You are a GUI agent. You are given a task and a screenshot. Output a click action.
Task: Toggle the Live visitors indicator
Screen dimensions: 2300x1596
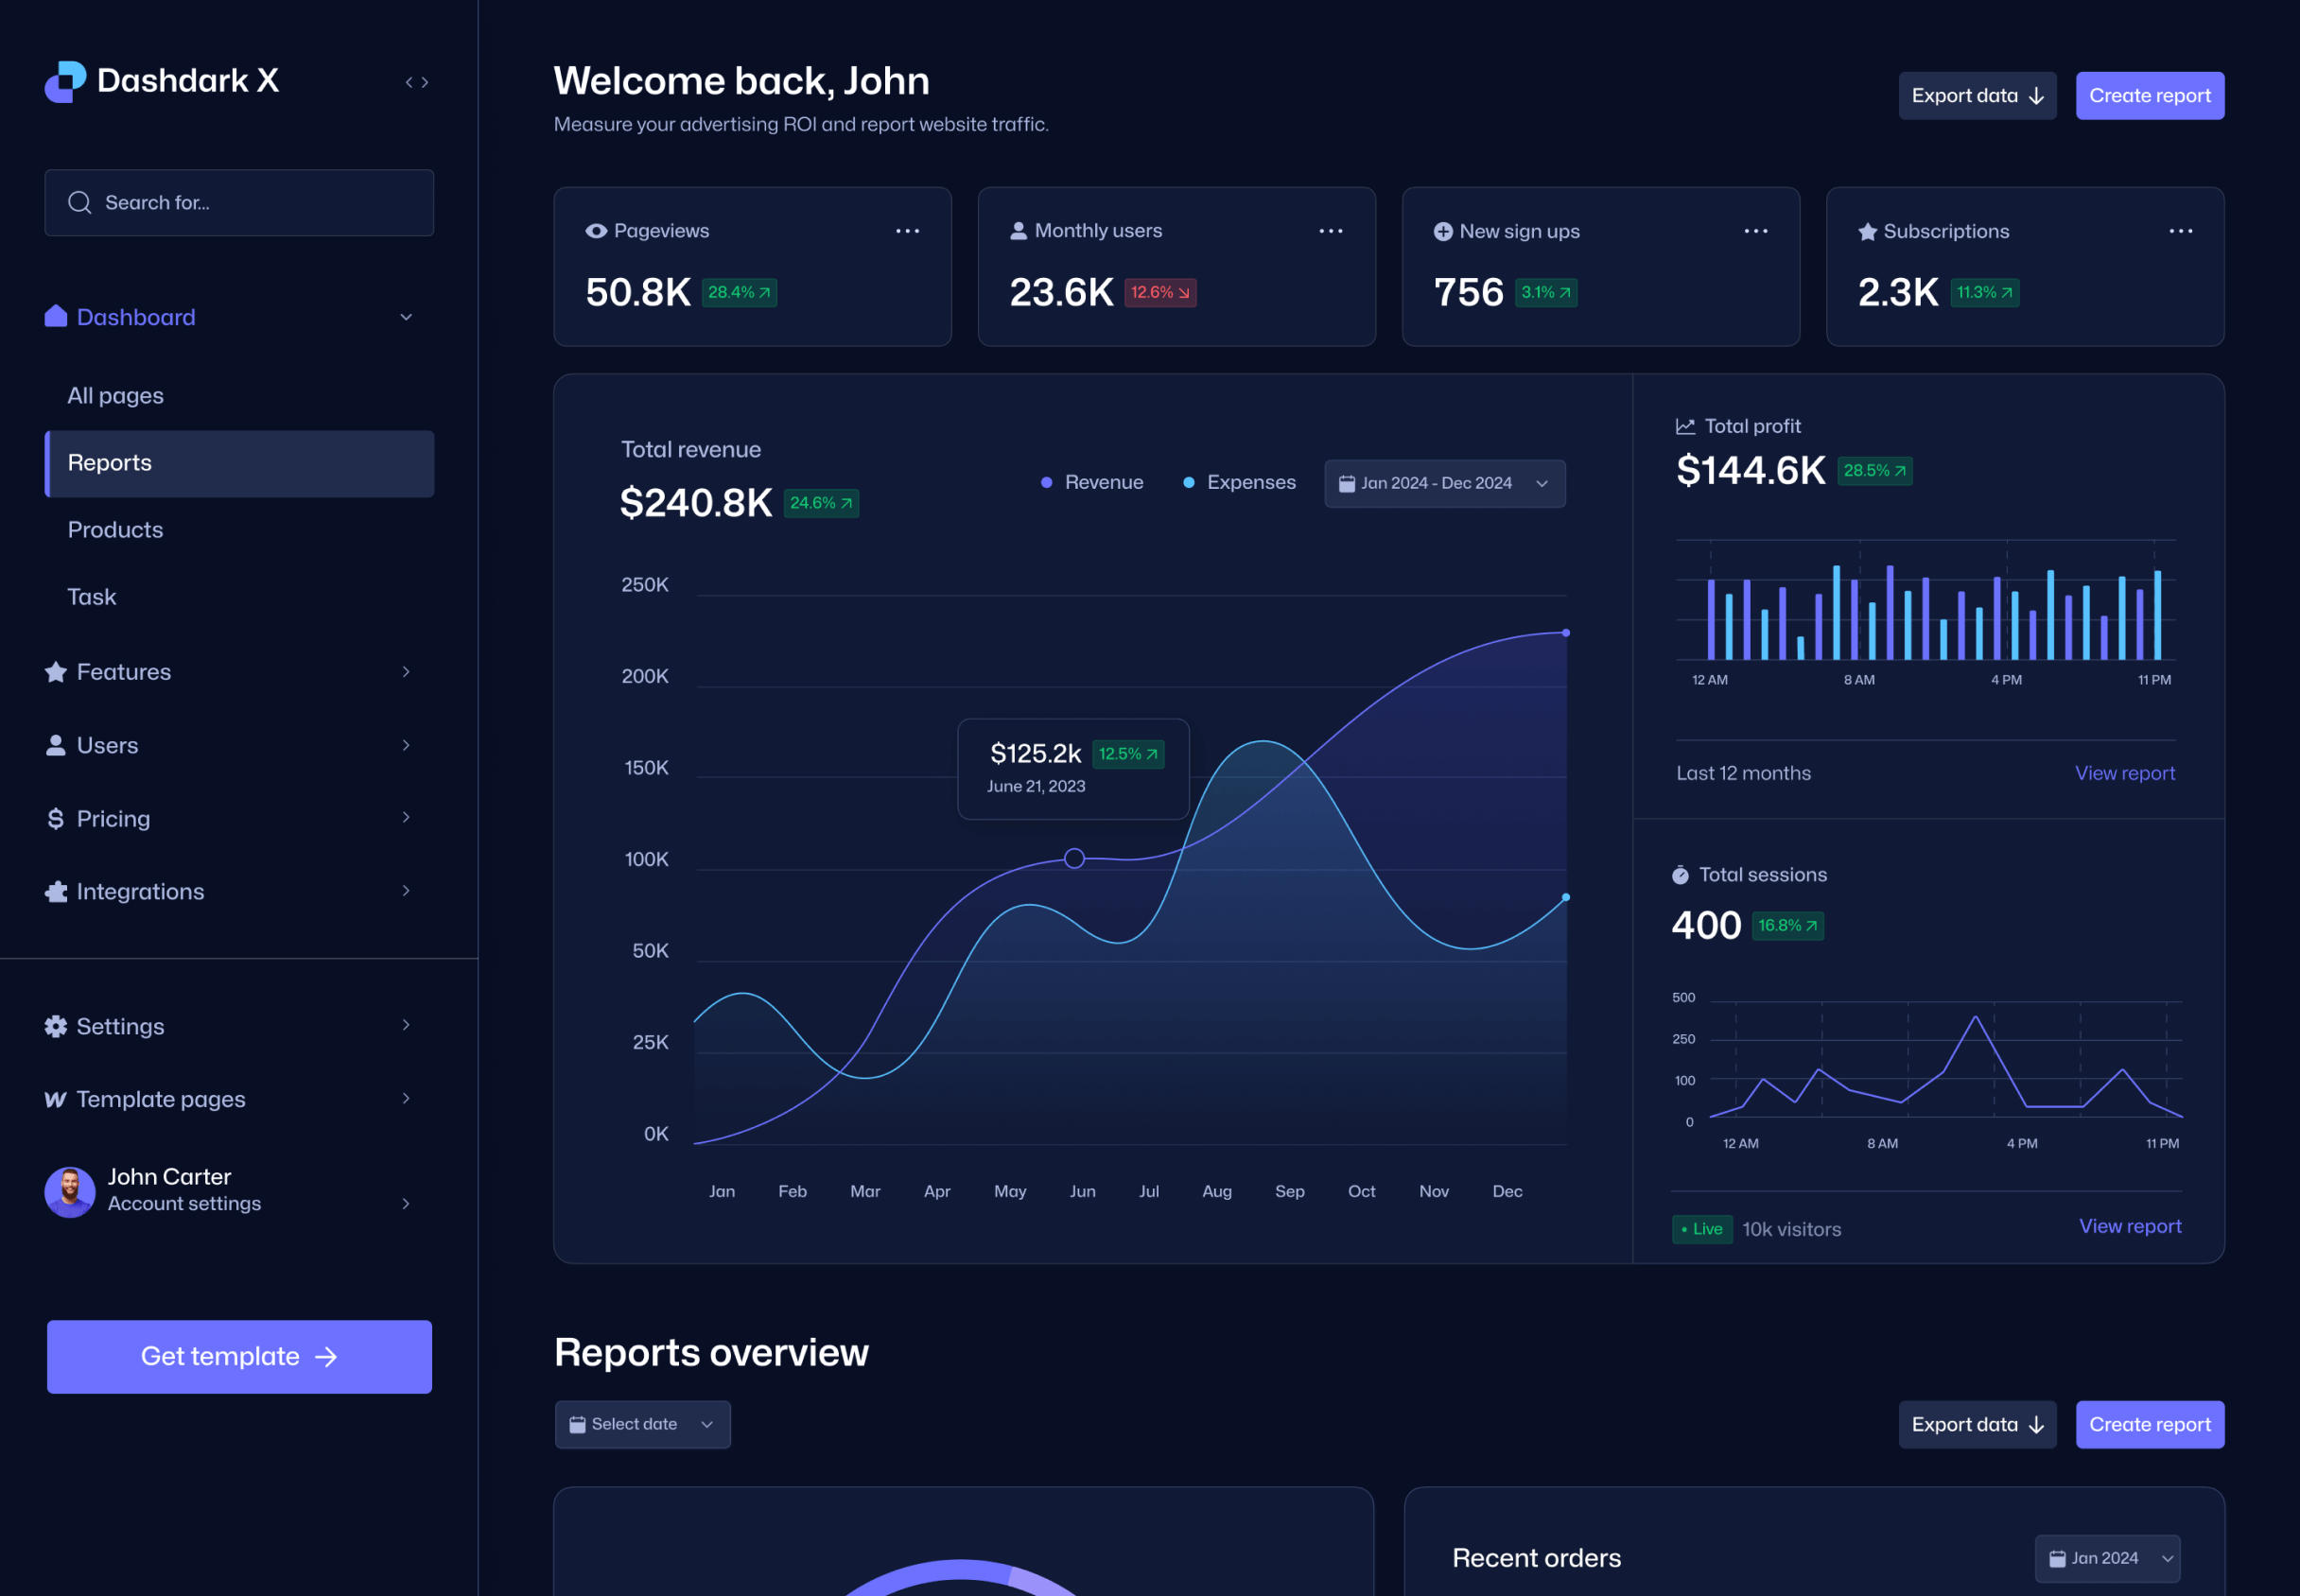(1702, 1229)
